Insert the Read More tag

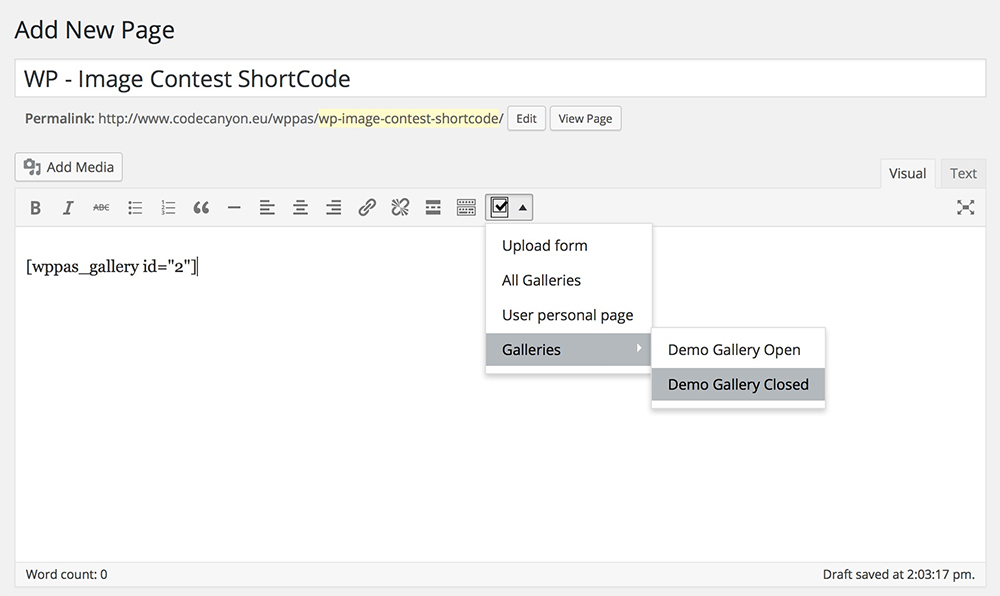click(433, 208)
